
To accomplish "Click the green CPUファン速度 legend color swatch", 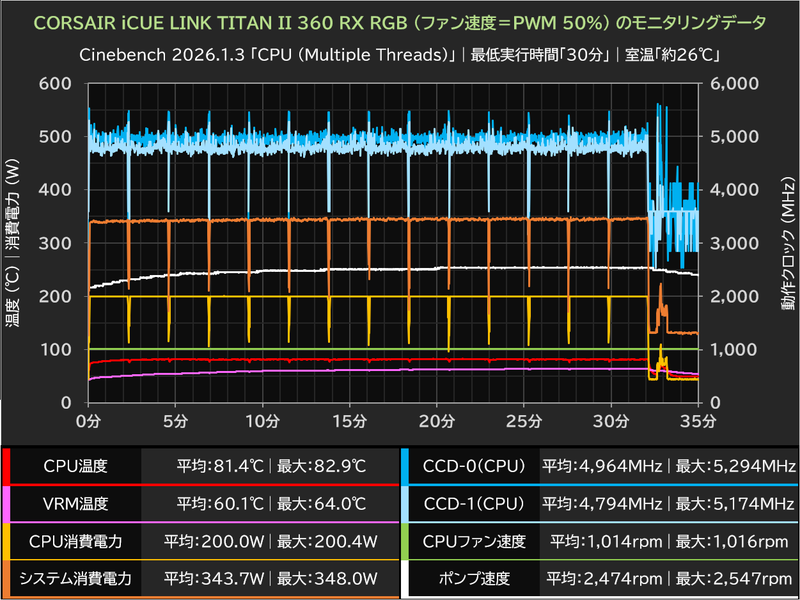I will tap(405, 541).
